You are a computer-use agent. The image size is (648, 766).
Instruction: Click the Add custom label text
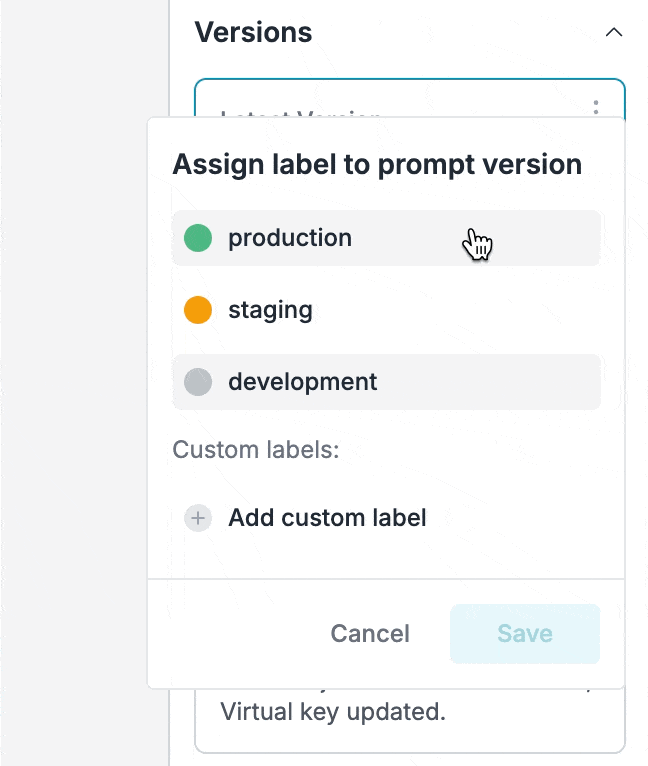pos(327,518)
